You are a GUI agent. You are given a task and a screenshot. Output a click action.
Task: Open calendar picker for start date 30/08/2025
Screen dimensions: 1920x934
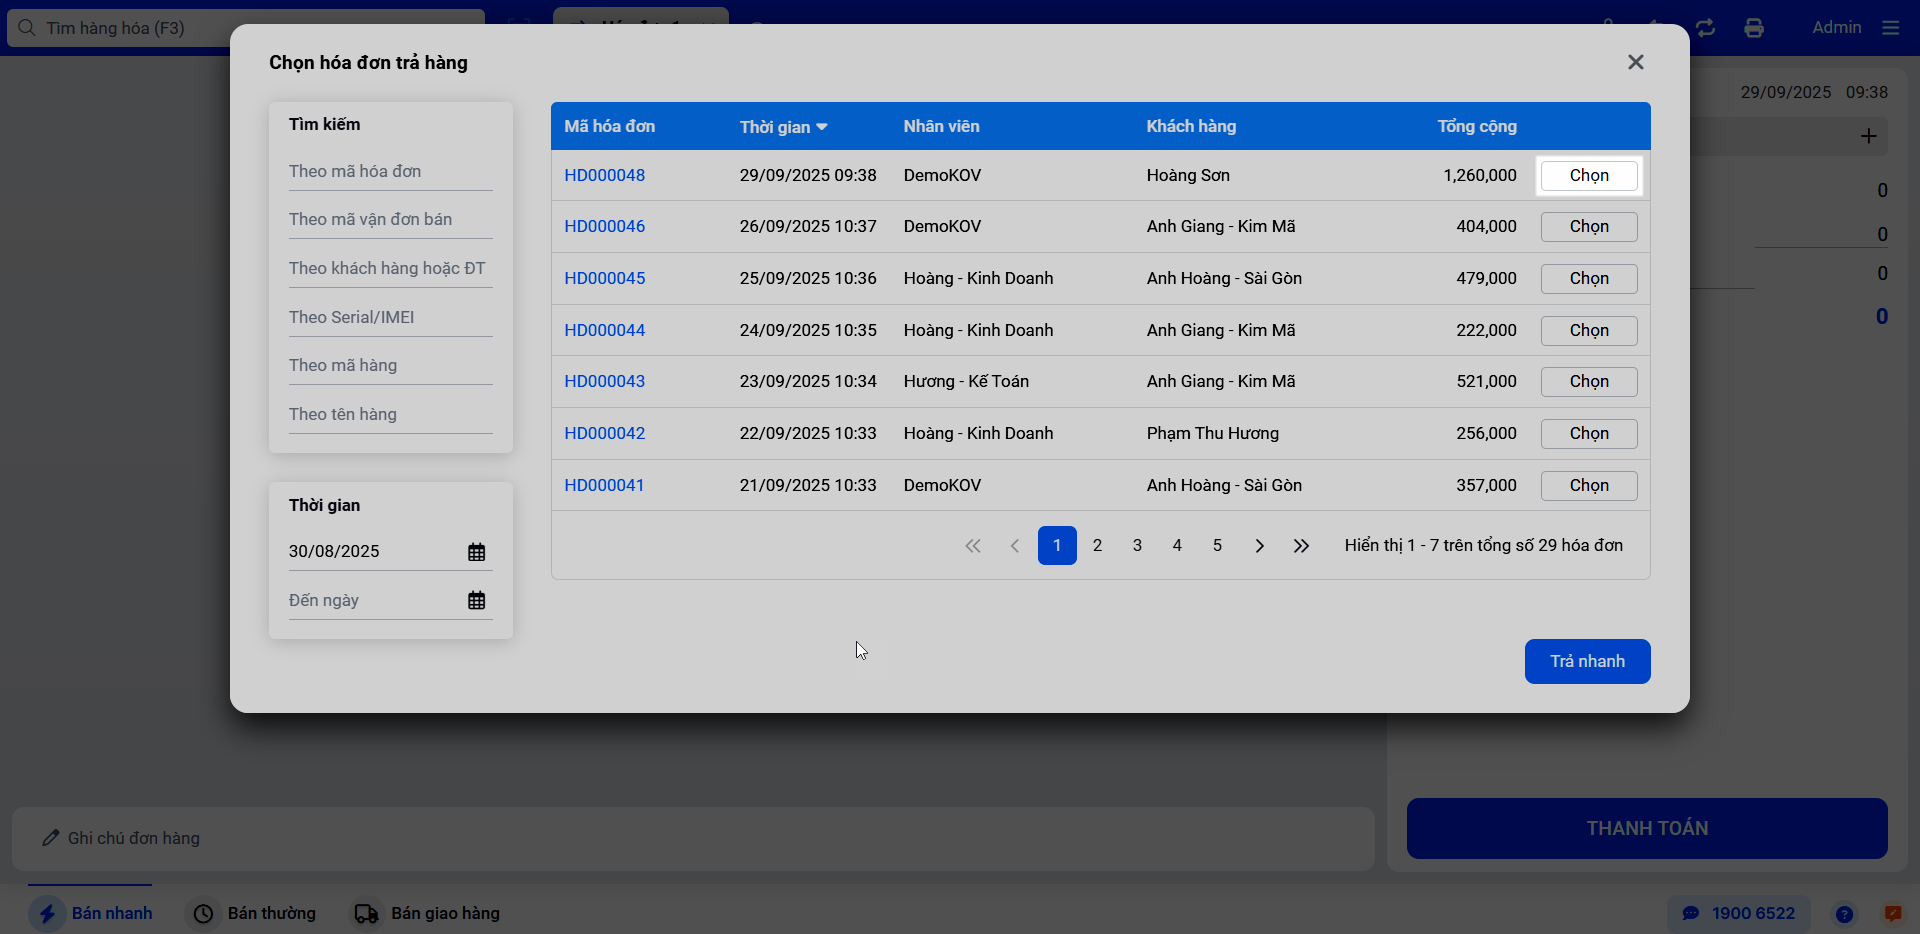coord(476,552)
